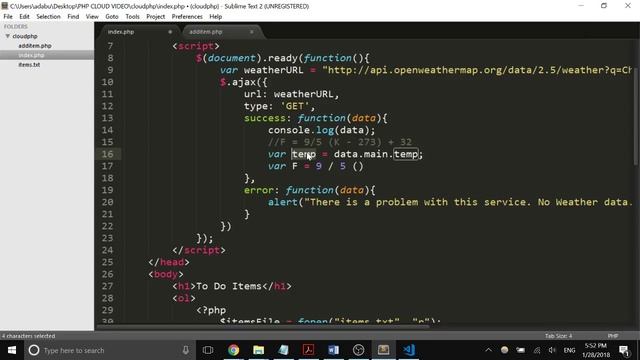Click the 'GET' string on line 12

pos(295,106)
